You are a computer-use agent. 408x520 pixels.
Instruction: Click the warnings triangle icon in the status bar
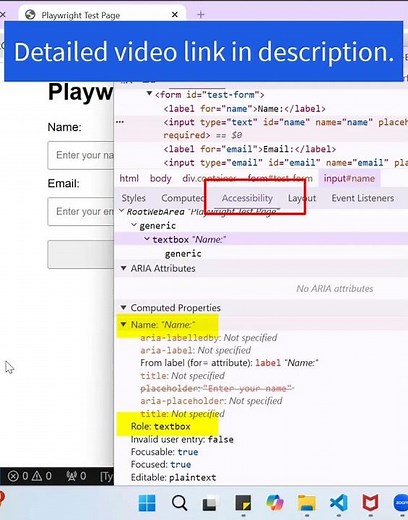click(36, 476)
